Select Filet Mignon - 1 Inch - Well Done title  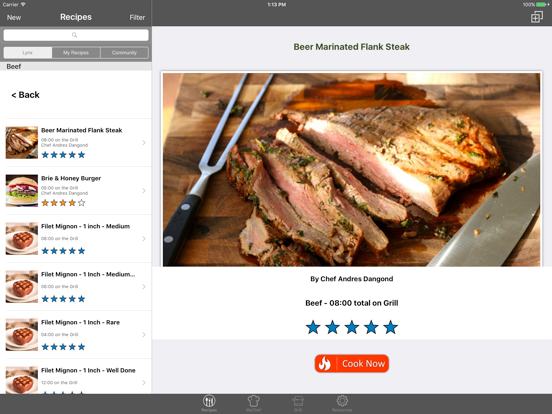pyautogui.click(x=88, y=370)
